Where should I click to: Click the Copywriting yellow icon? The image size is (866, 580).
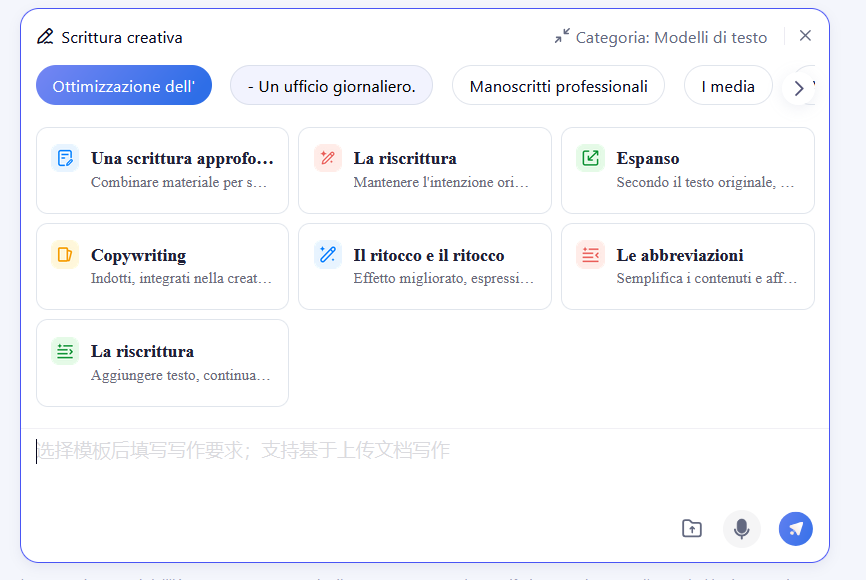tap(65, 254)
